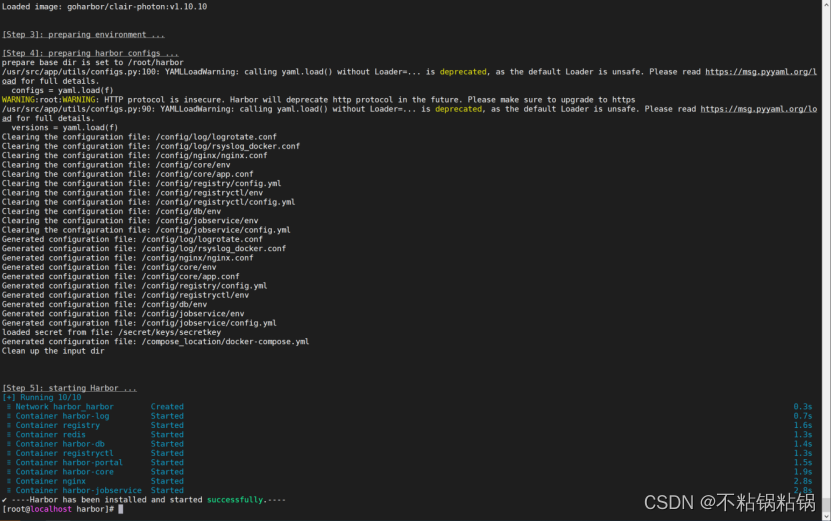Click the '[Step 3]: preparing environment ...' line
This screenshot has height=522, width=831.
click(83, 34)
